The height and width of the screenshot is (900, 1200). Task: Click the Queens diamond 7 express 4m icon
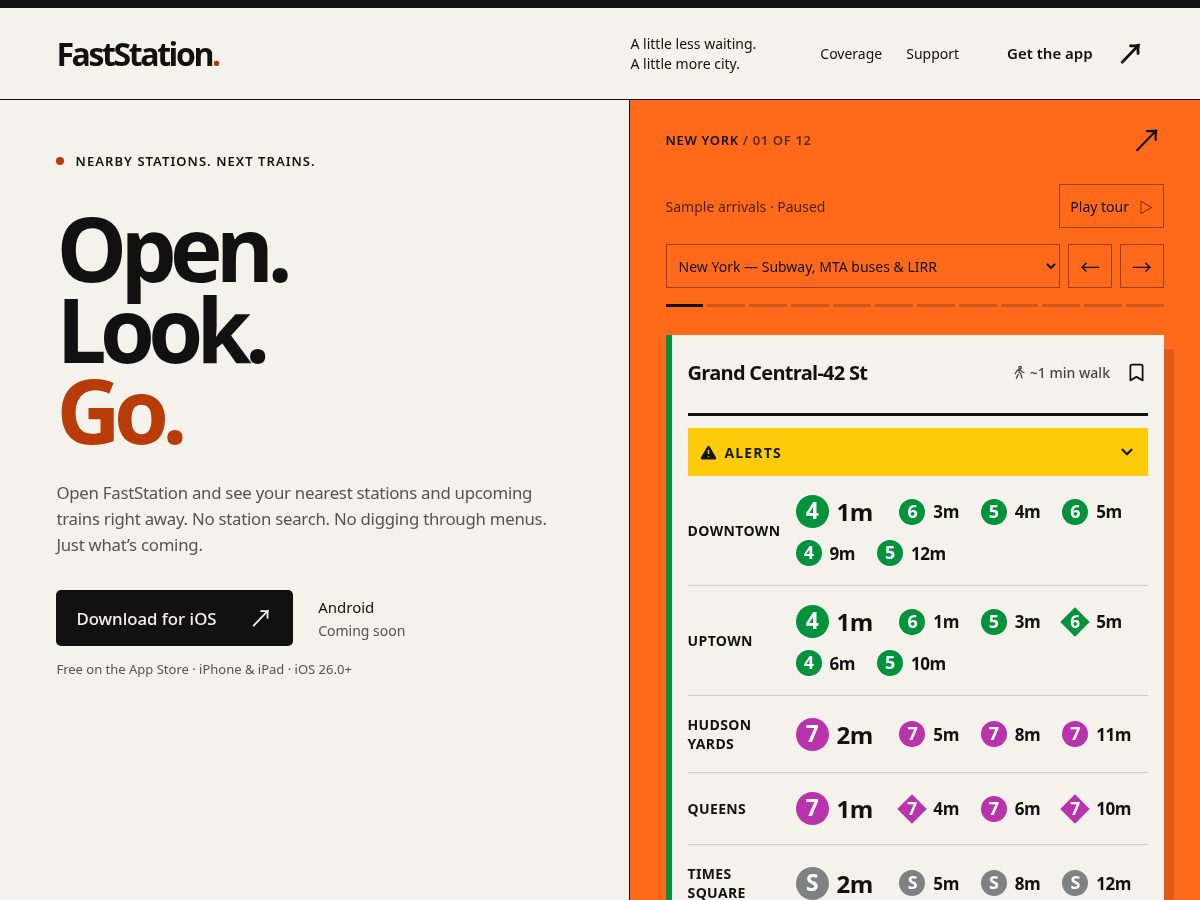911,808
